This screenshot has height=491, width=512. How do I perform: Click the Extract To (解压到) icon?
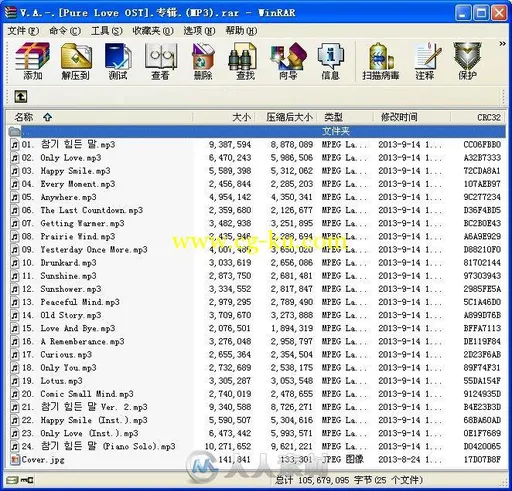[76, 61]
